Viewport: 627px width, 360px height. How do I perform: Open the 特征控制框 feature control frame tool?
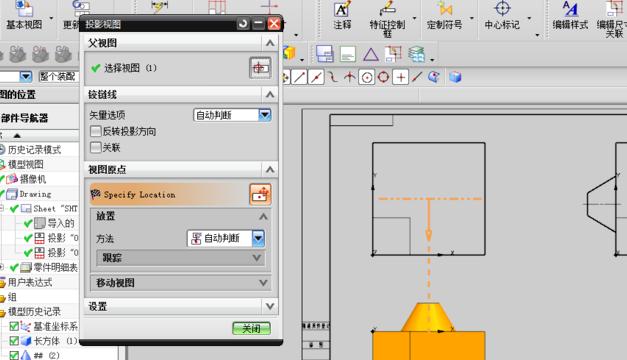[387, 18]
